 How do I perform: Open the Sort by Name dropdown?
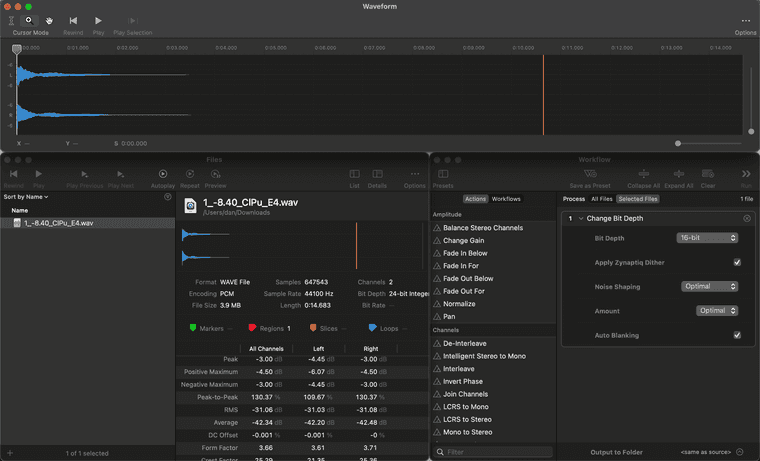pyautogui.click(x=26, y=197)
